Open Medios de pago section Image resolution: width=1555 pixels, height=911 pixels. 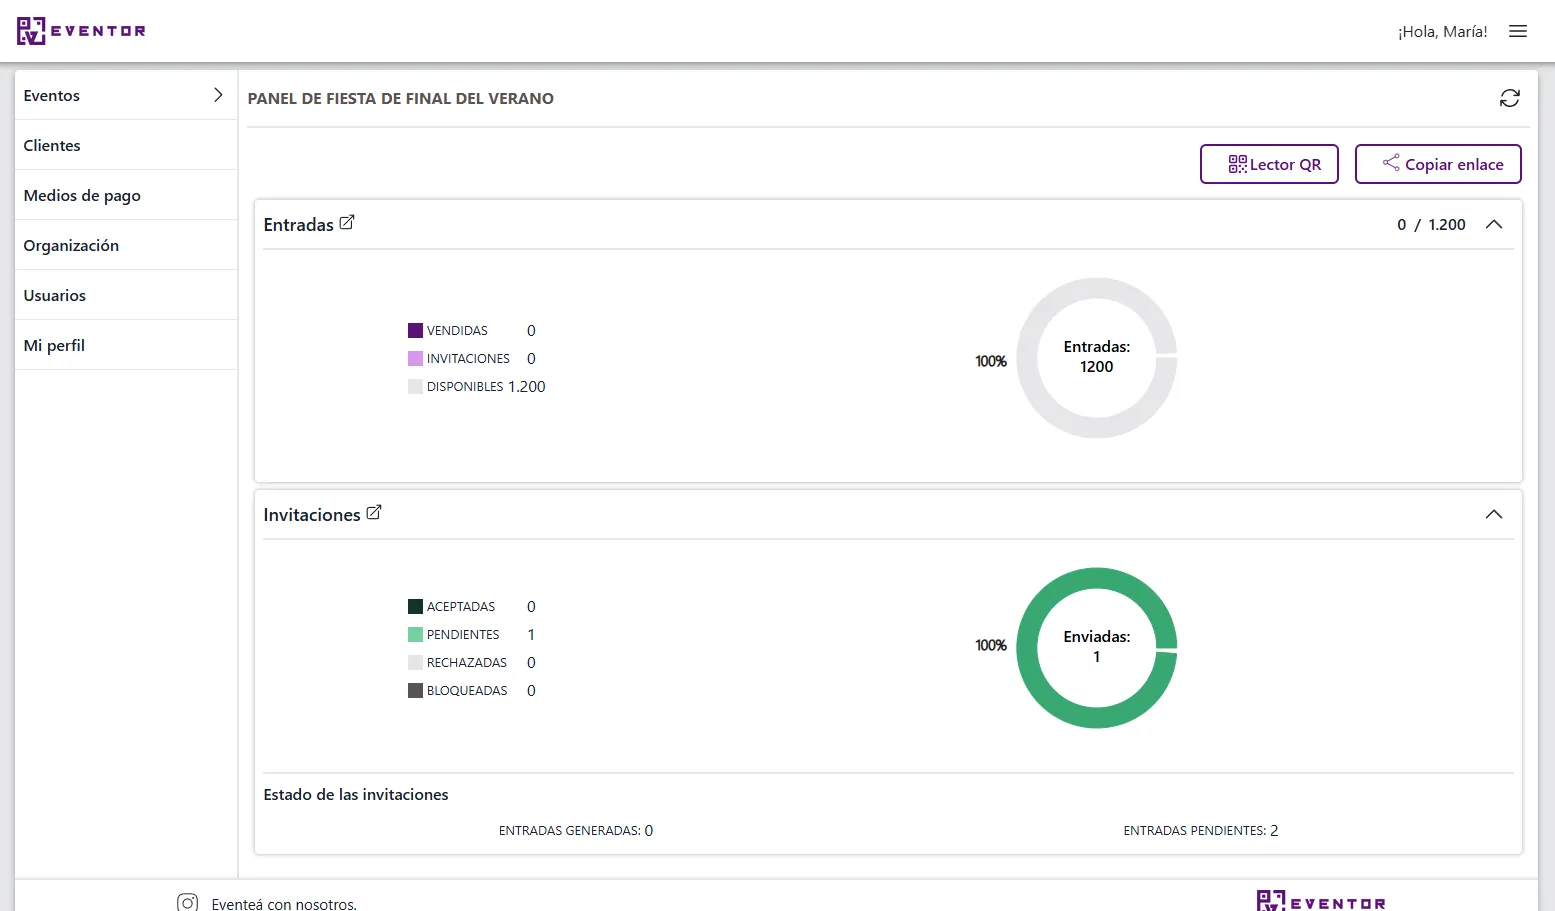pos(126,195)
